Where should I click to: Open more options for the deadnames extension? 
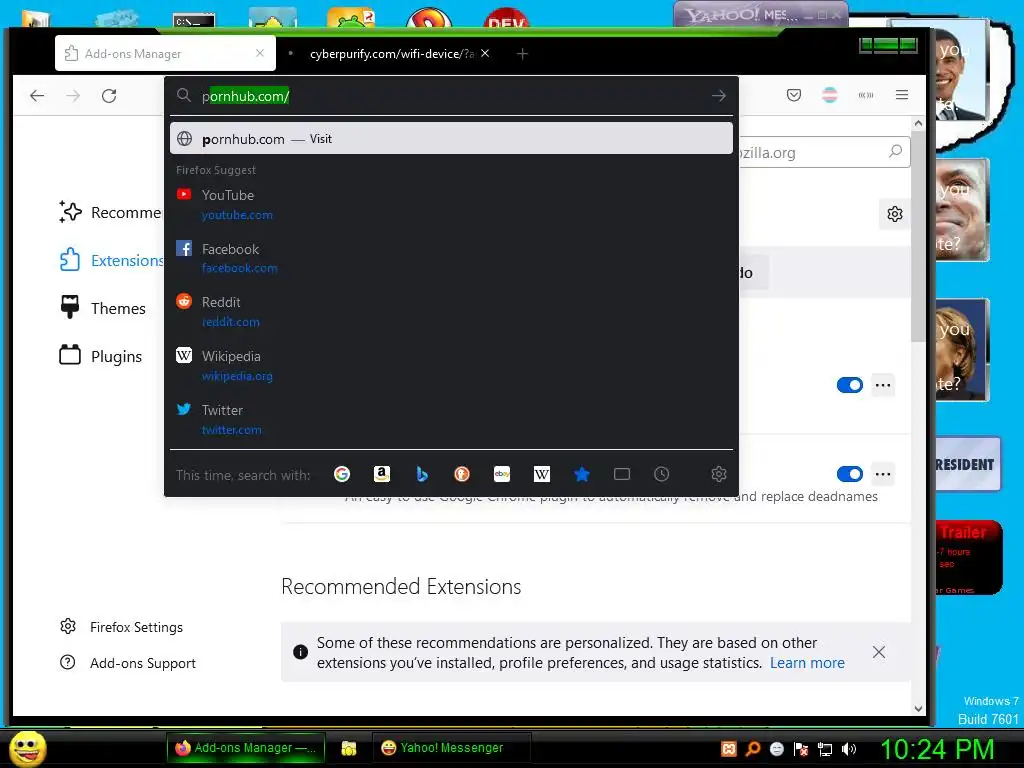click(883, 474)
